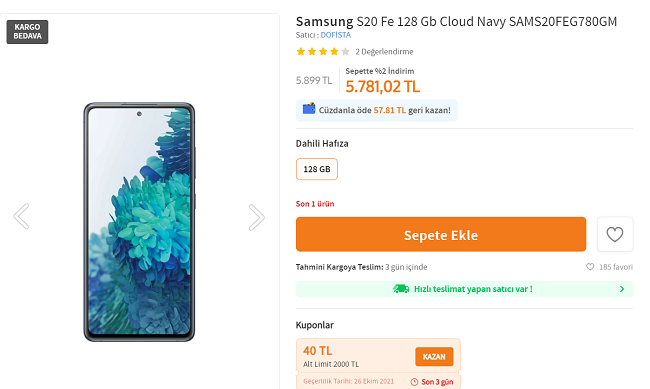Click the Samsung S20 Fe product photo
Viewport: 650px width, 389px height.
(x=139, y=222)
